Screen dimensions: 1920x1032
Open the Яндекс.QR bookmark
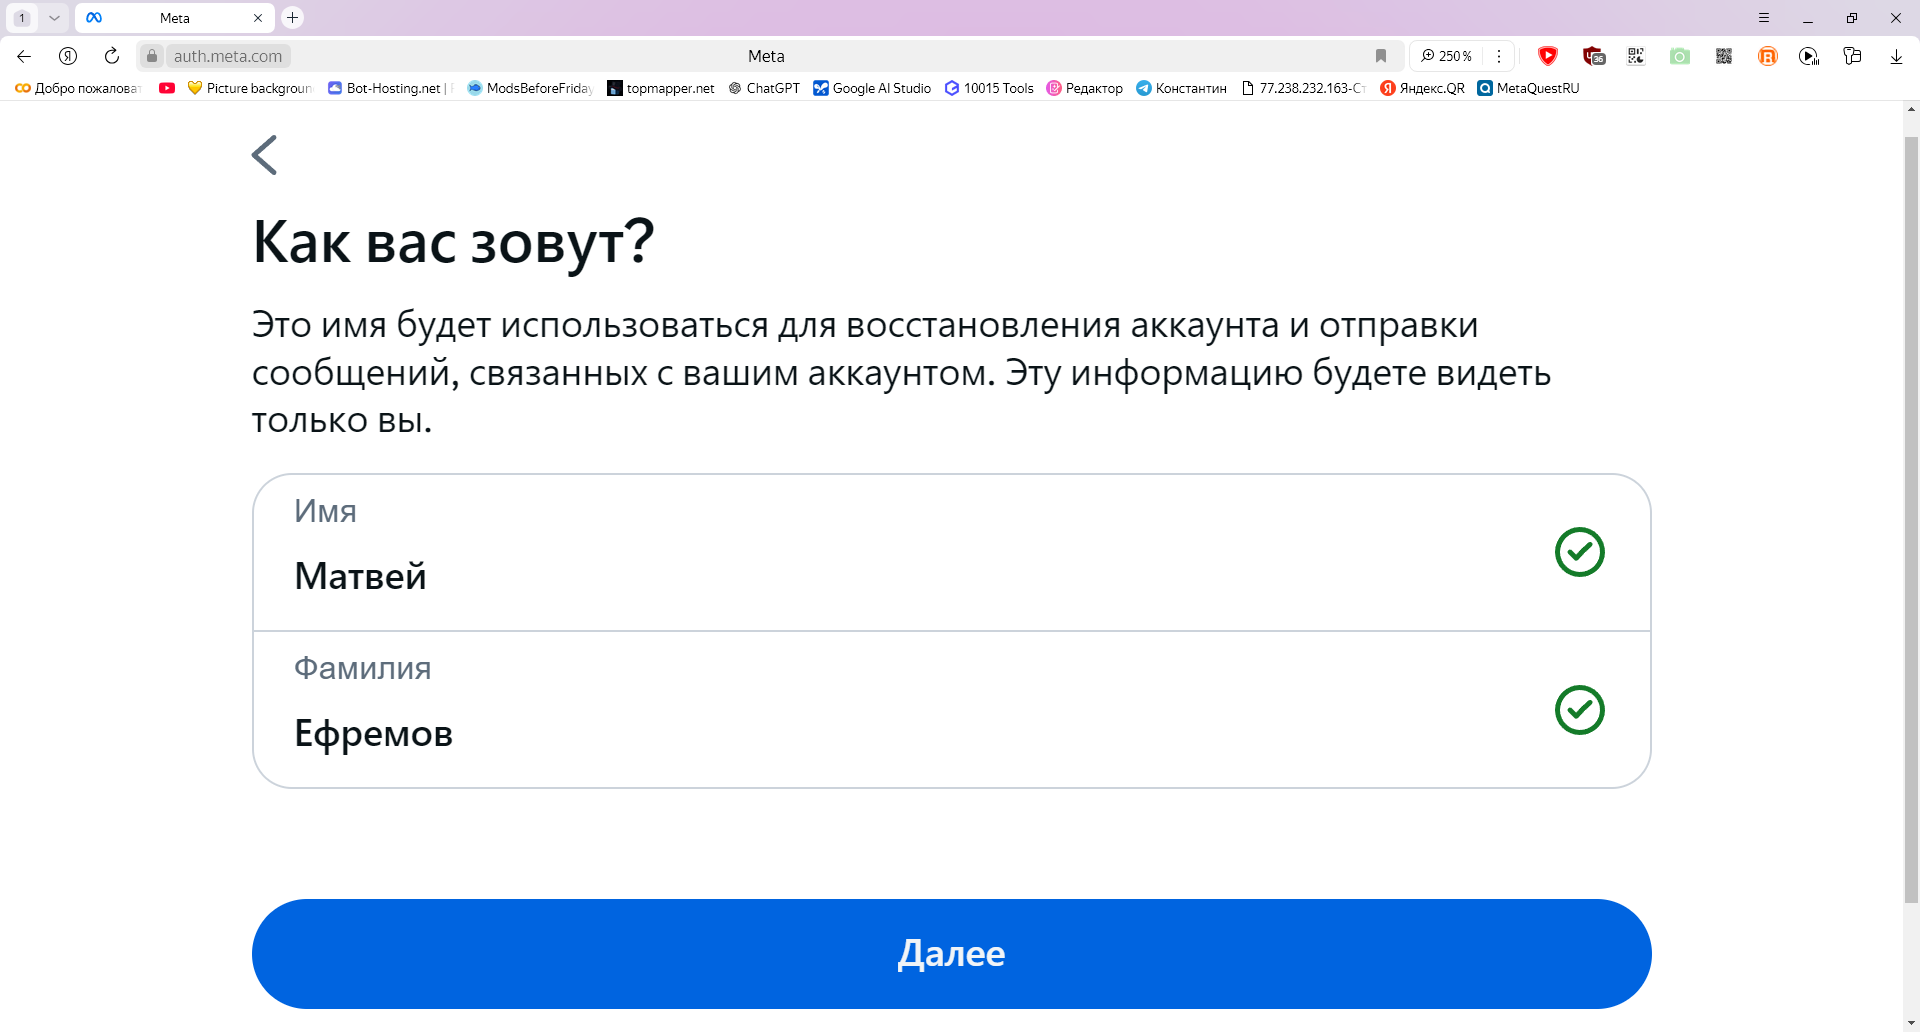point(1422,88)
